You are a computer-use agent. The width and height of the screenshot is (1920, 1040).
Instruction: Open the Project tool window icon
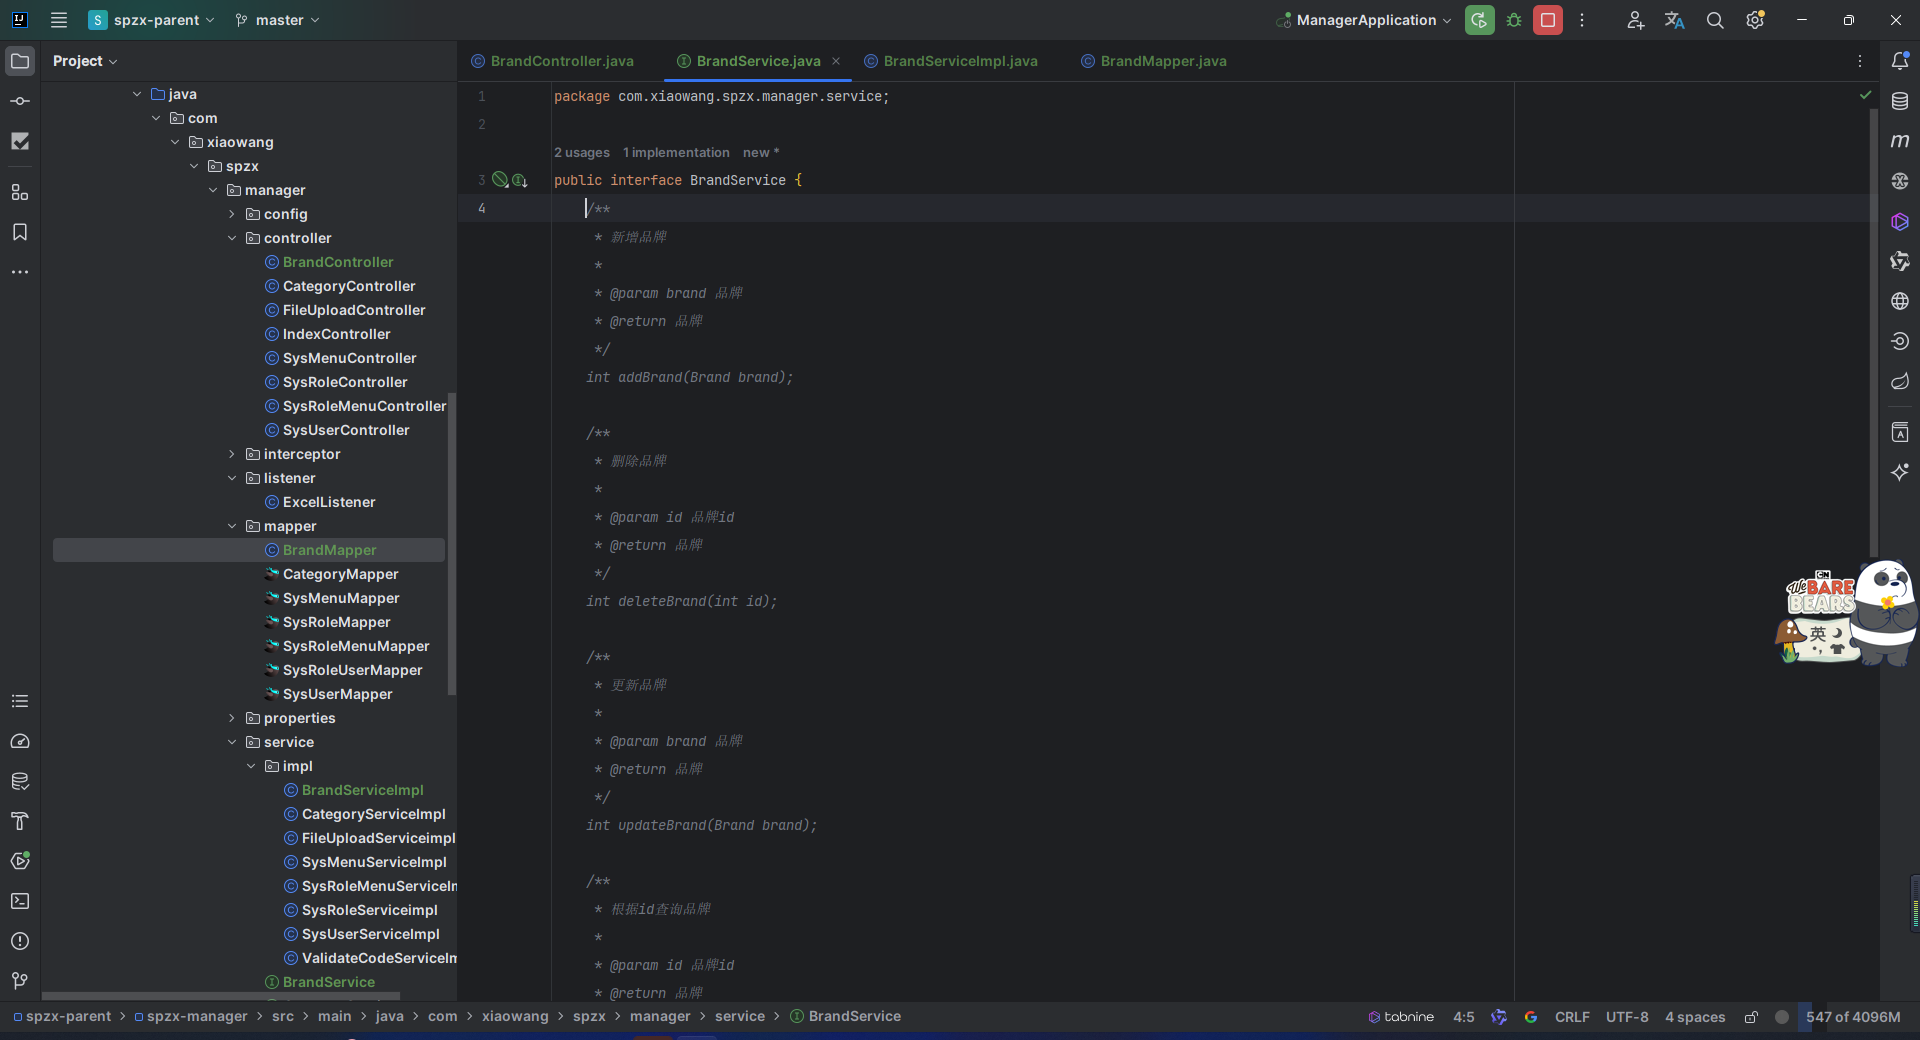[x=20, y=61]
